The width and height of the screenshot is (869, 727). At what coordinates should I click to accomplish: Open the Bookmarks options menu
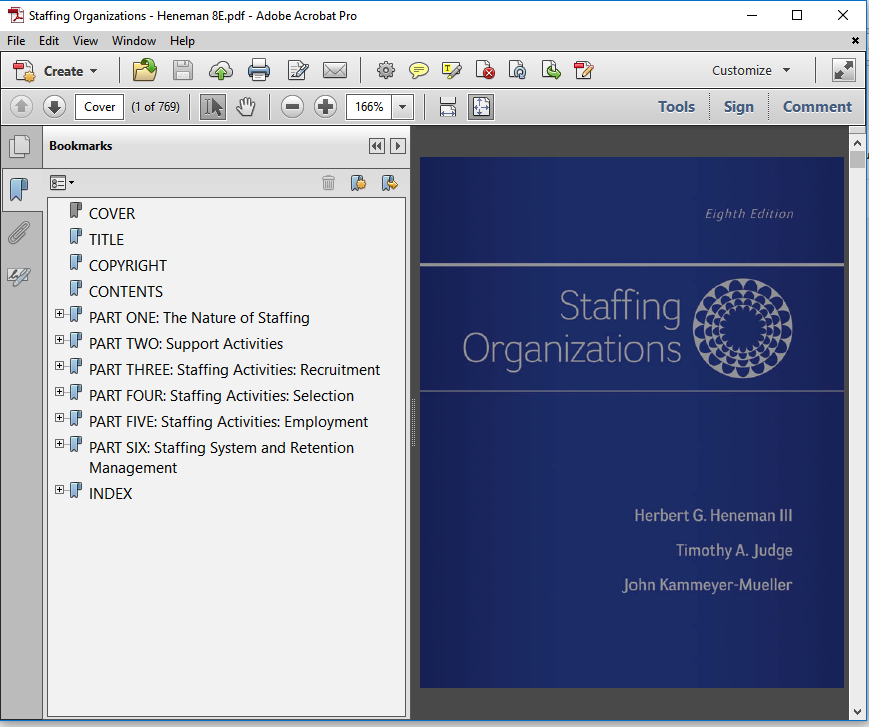click(x=62, y=183)
